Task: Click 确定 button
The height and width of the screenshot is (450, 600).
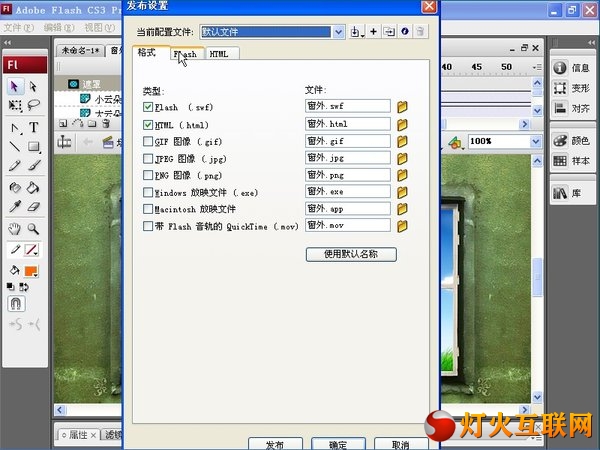Action: 338,444
